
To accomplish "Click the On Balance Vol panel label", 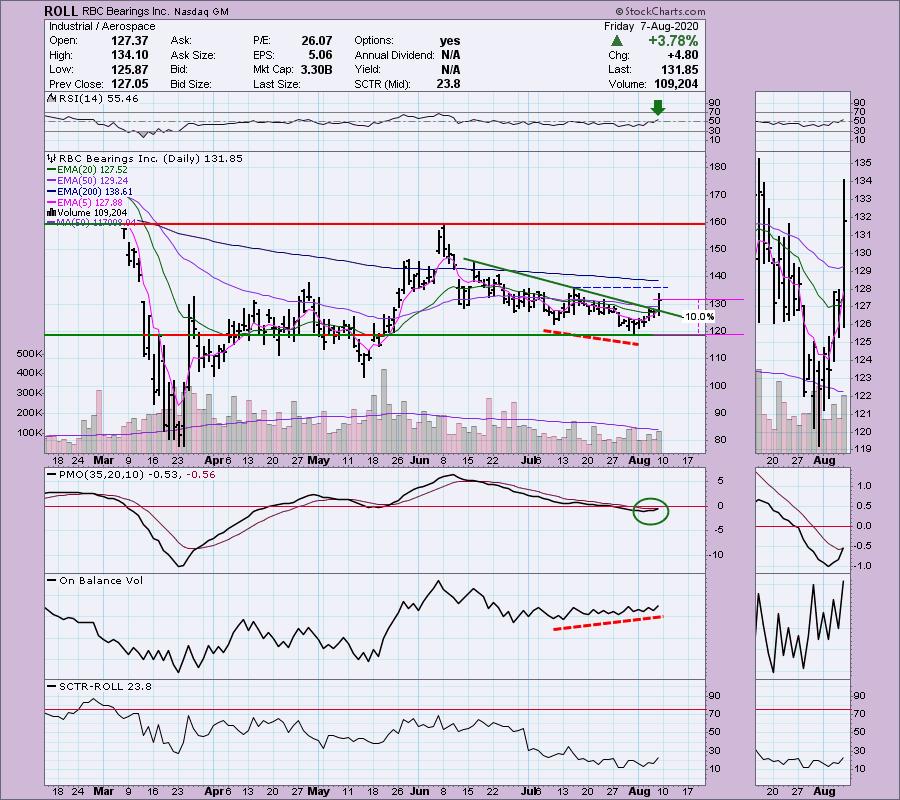I will (86, 579).
